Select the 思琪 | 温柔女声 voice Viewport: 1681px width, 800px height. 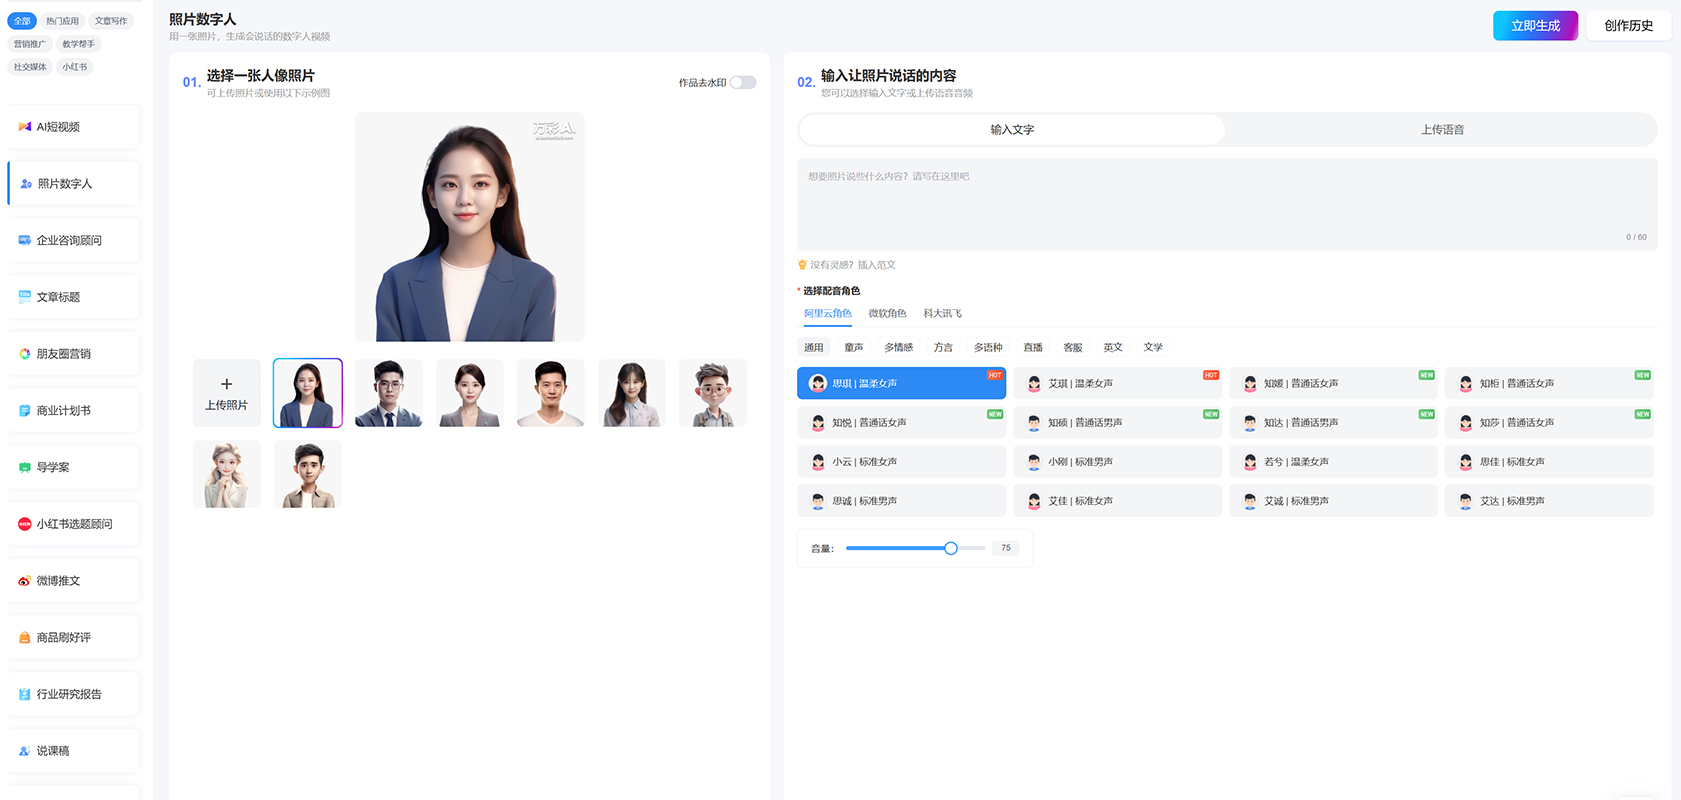[x=901, y=383]
